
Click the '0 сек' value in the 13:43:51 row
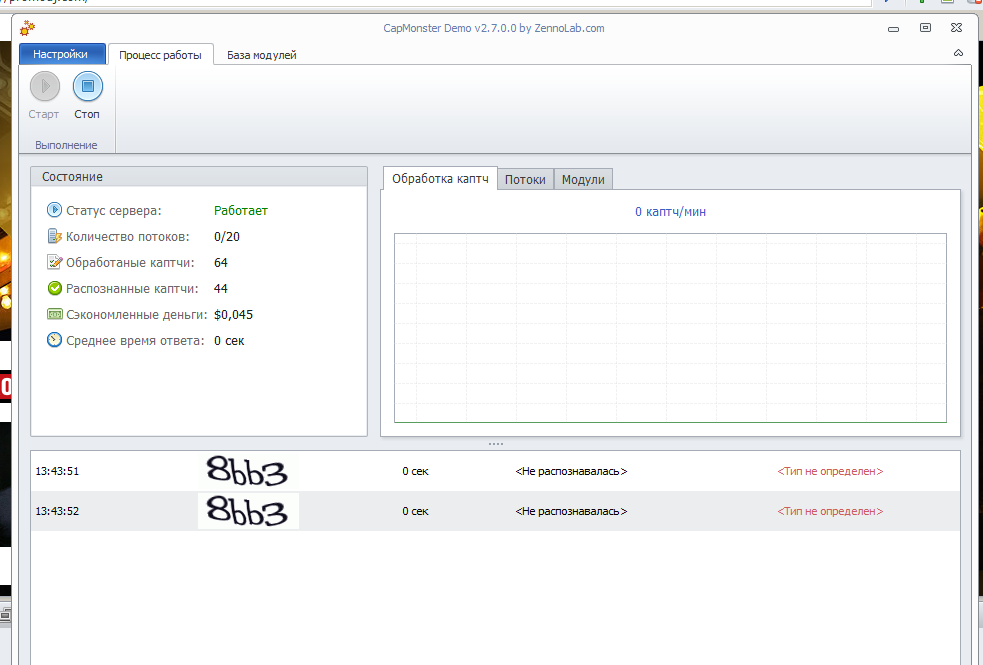tap(415, 471)
